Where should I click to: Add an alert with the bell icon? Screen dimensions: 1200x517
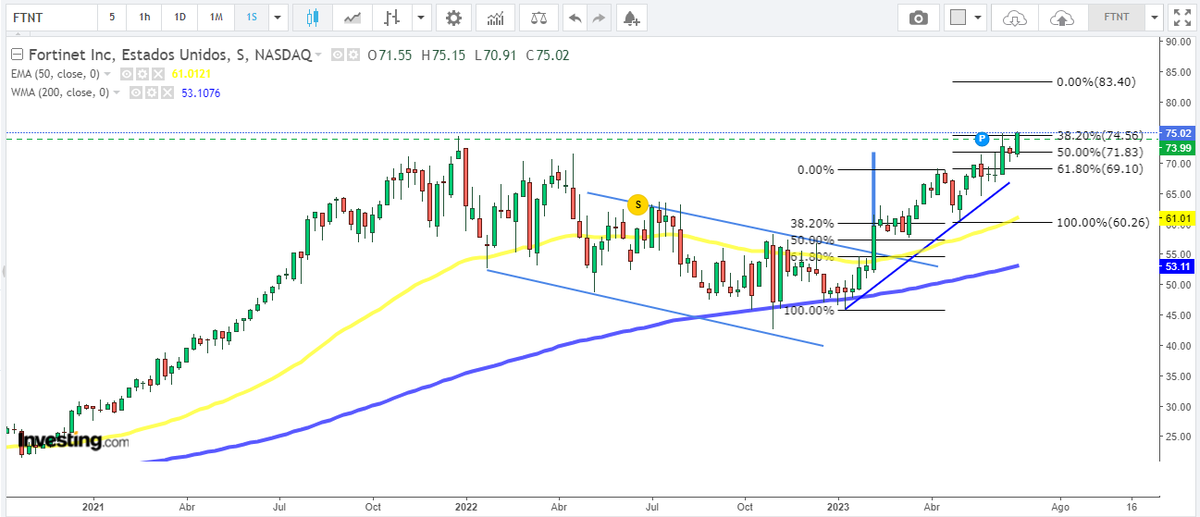[x=630, y=17]
